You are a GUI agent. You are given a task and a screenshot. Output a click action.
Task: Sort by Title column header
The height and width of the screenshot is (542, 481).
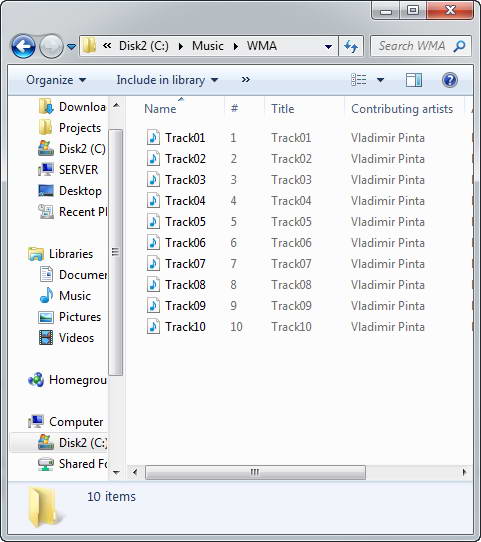(283, 109)
